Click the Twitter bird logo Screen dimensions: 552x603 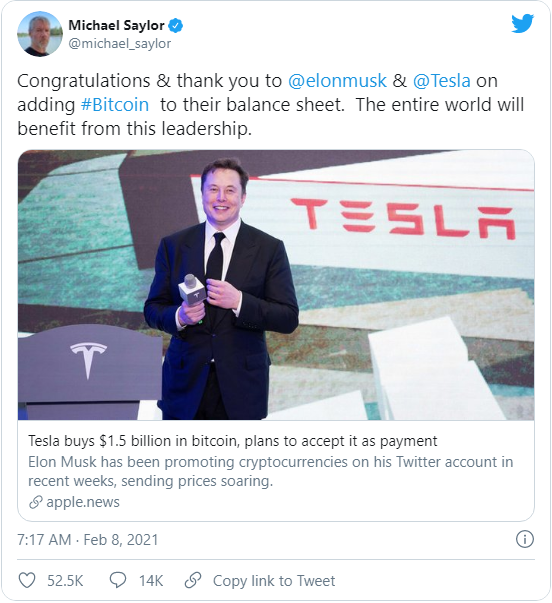pyautogui.click(x=522, y=23)
